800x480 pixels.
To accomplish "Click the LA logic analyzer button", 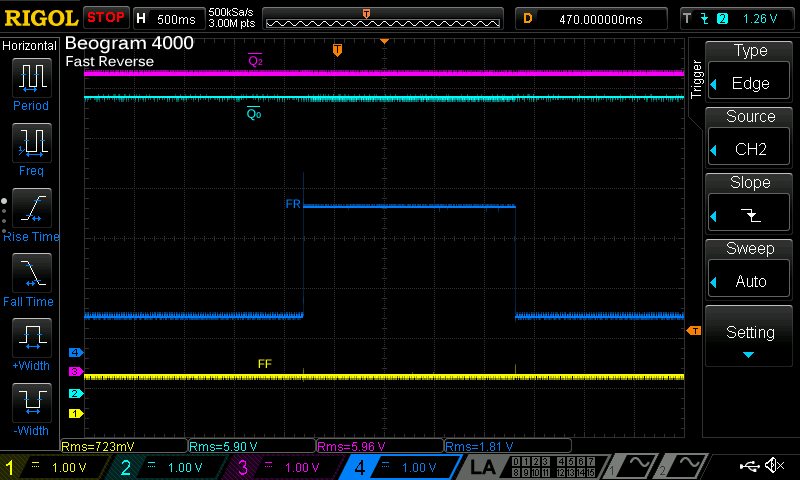I will point(481,467).
